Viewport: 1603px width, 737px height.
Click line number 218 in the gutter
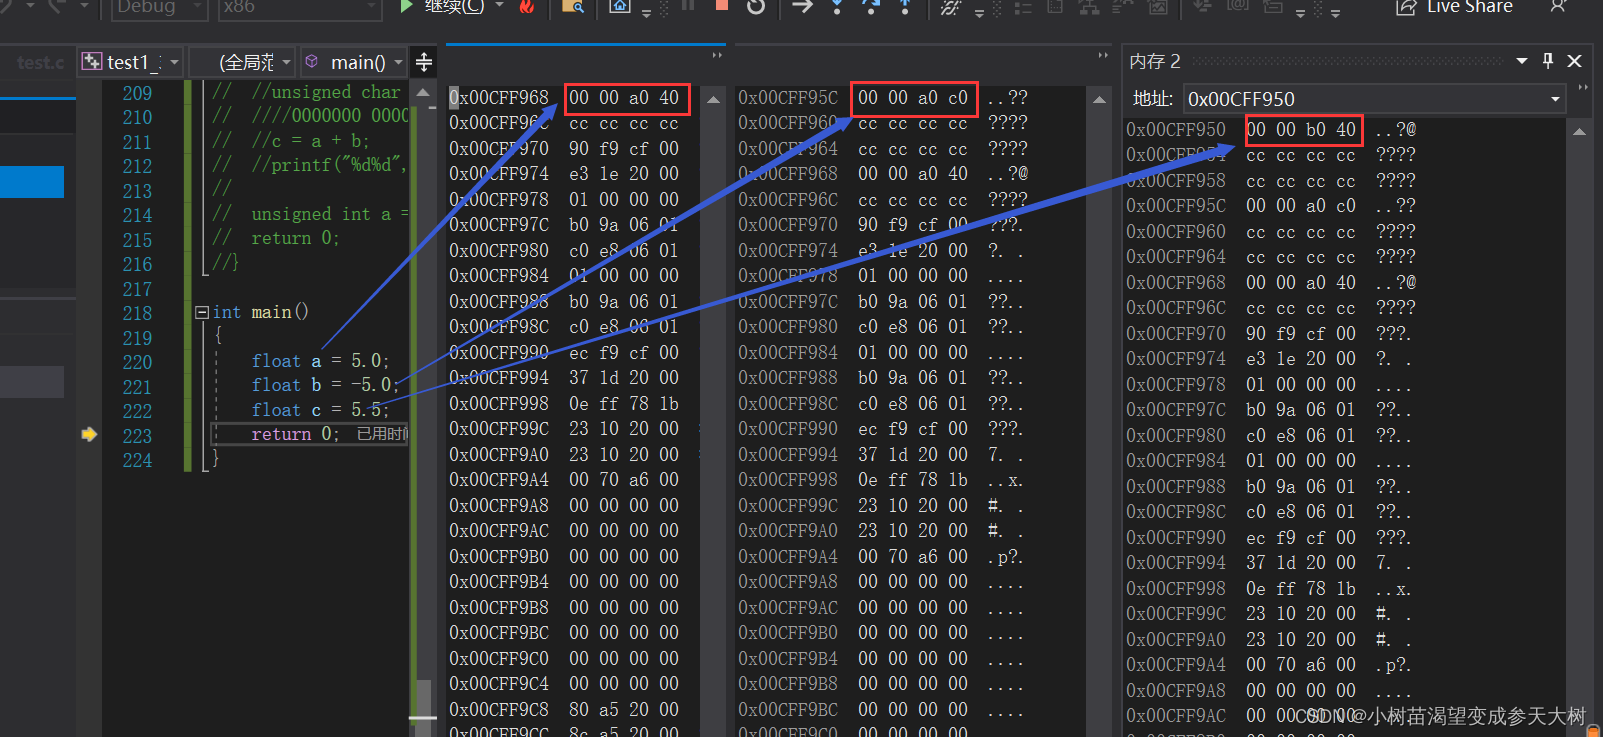point(137,313)
